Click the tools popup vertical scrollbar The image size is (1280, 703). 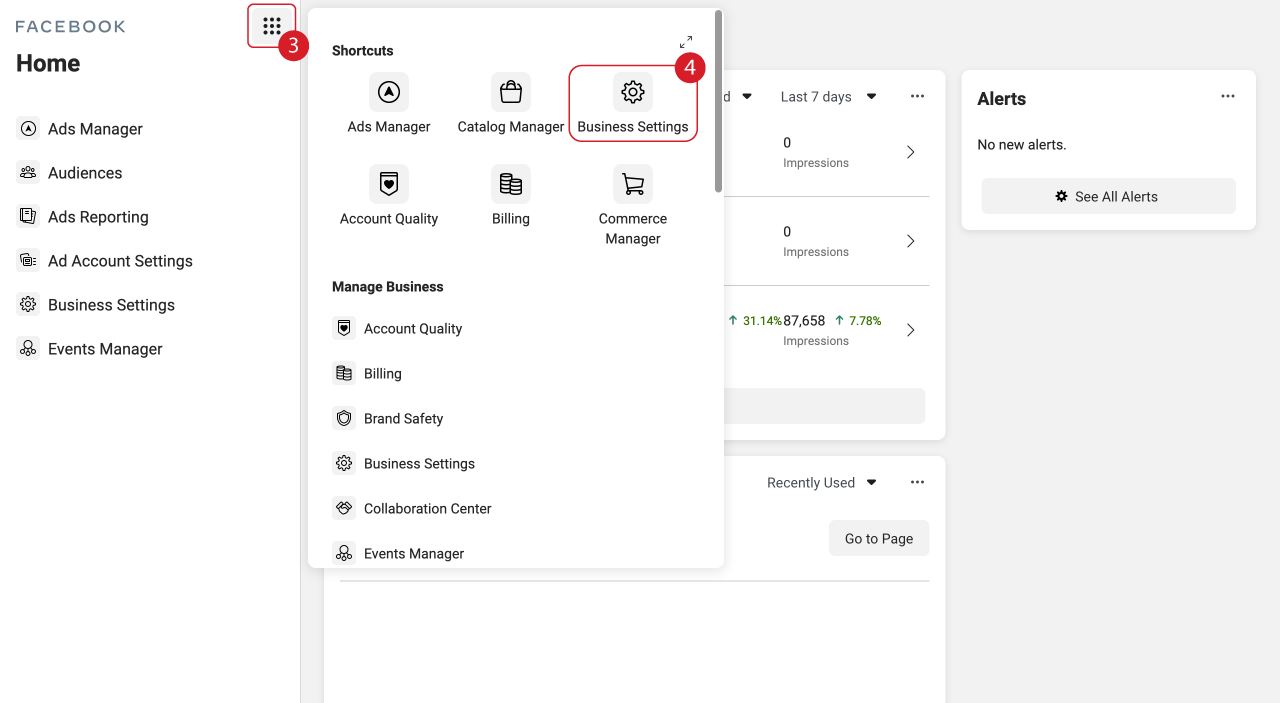click(718, 100)
